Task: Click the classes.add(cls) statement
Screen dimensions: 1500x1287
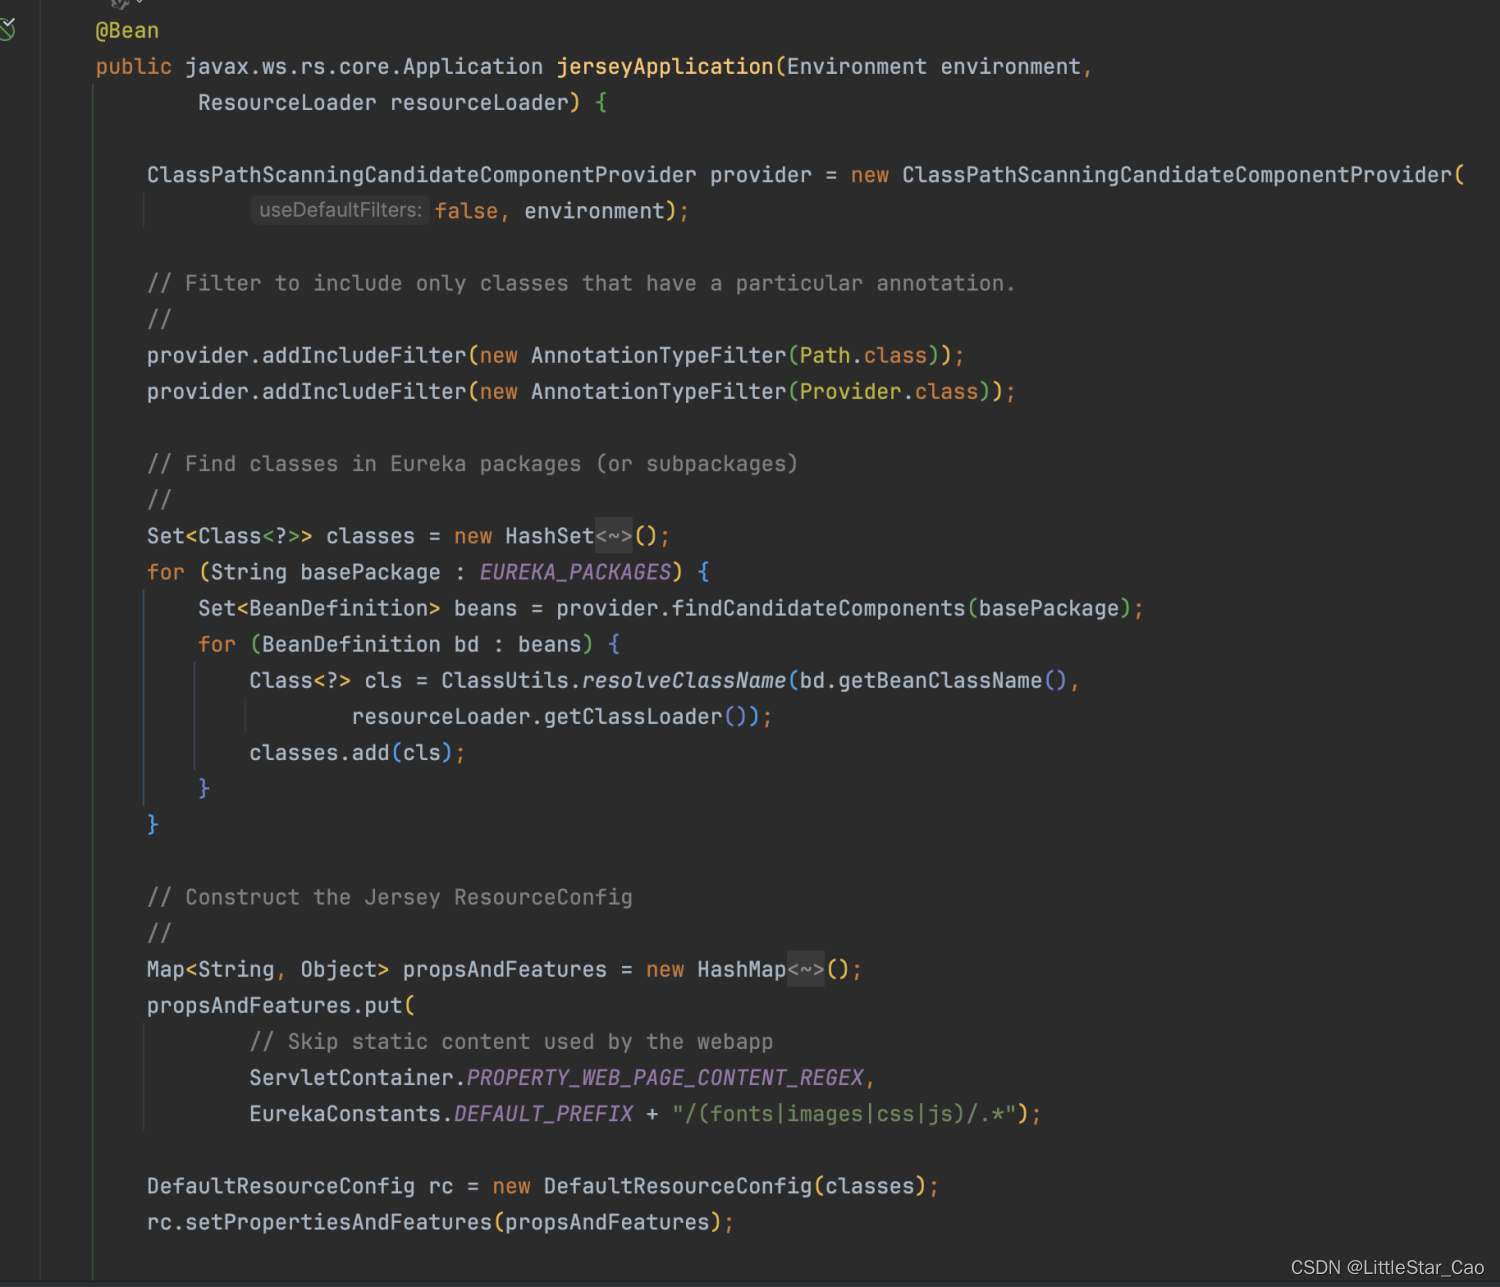Action: (357, 753)
